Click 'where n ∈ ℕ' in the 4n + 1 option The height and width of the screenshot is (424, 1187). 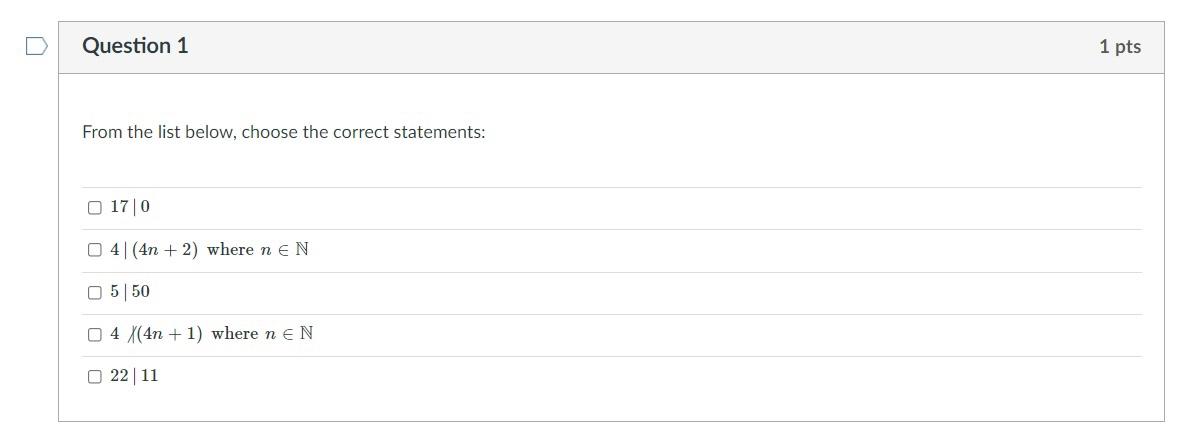(x=262, y=334)
